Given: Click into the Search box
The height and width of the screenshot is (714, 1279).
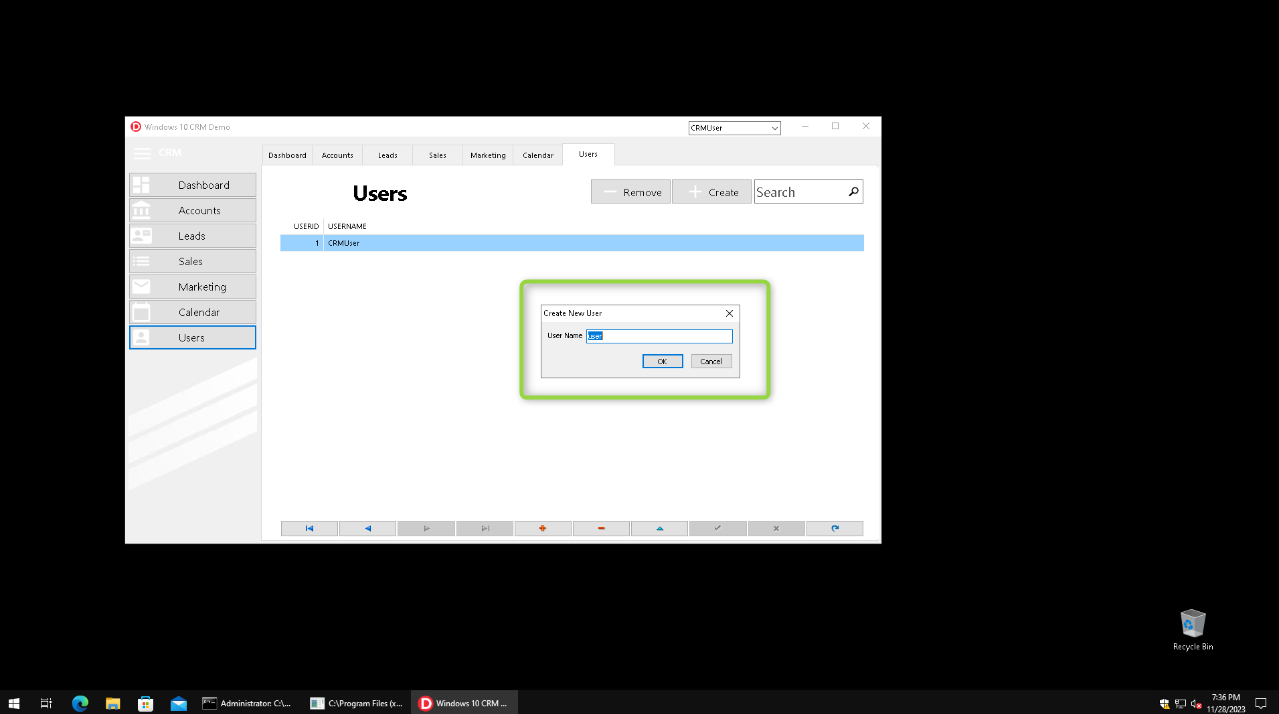Looking at the screenshot, I should point(800,192).
